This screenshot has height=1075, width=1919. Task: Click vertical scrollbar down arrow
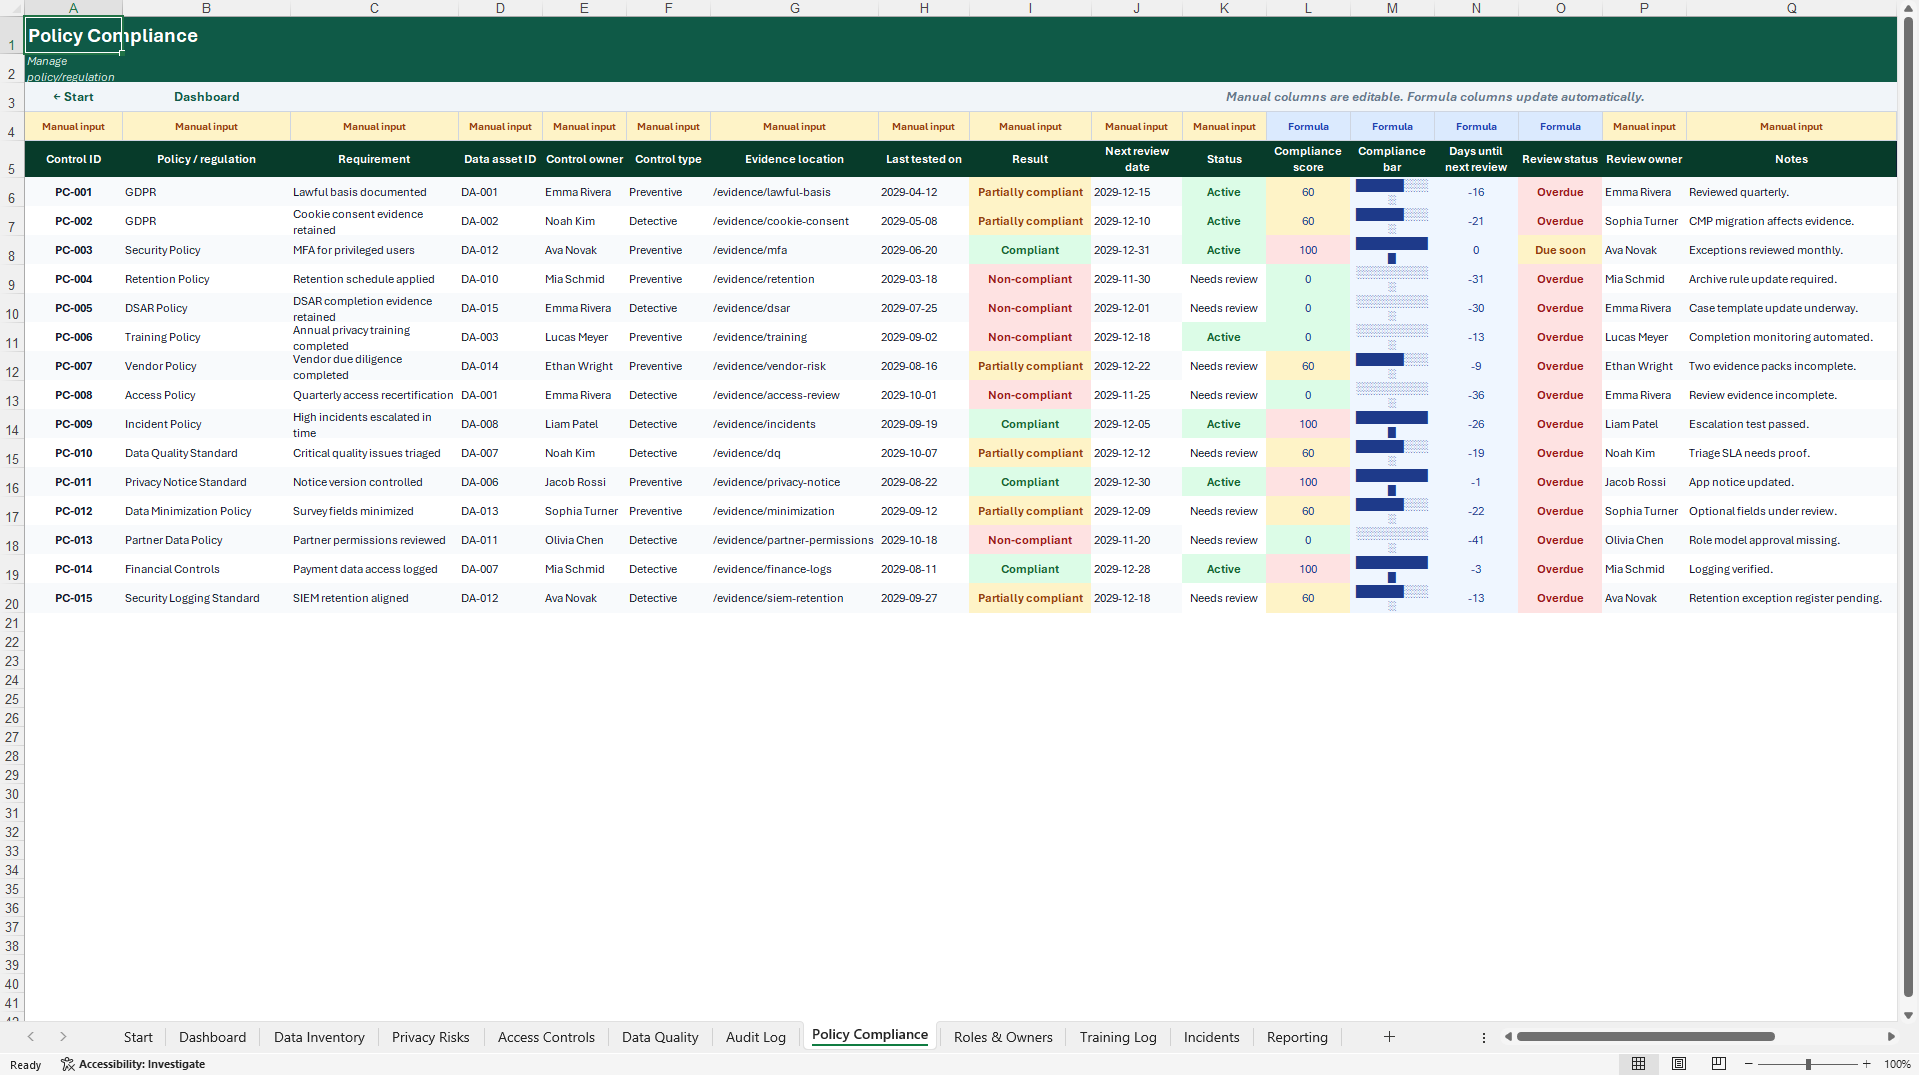[x=1909, y=1015]
